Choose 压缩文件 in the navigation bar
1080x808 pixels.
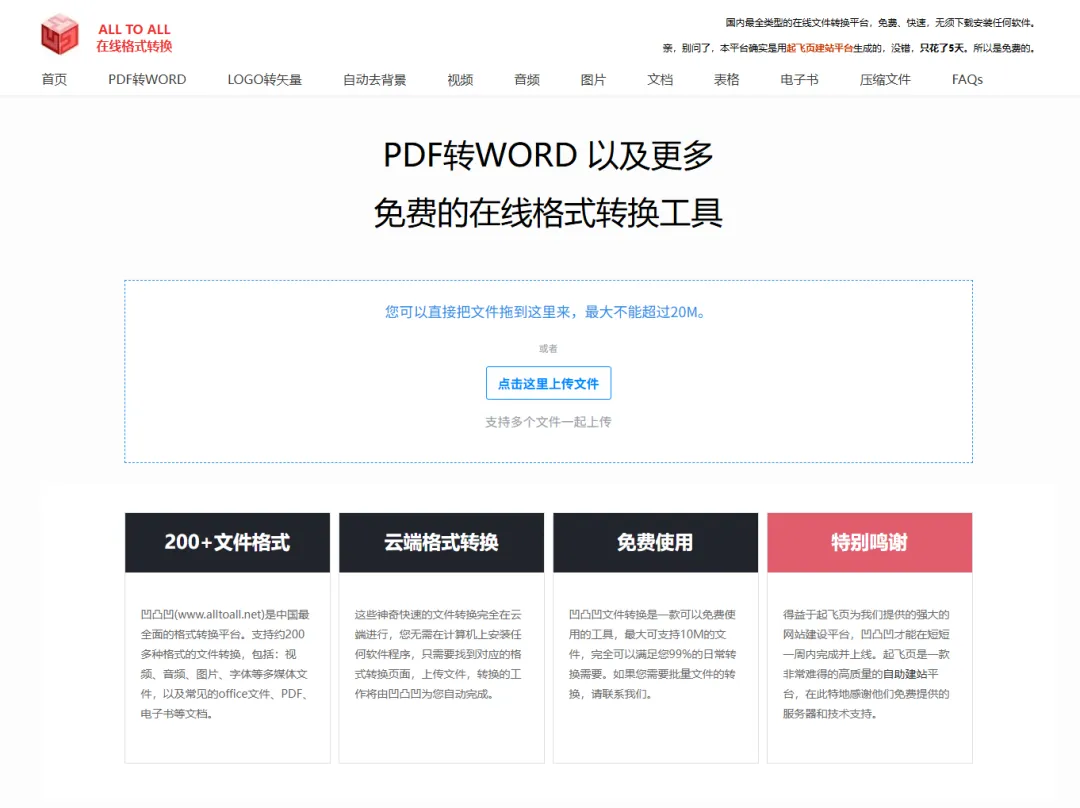[x=885, y=79]
